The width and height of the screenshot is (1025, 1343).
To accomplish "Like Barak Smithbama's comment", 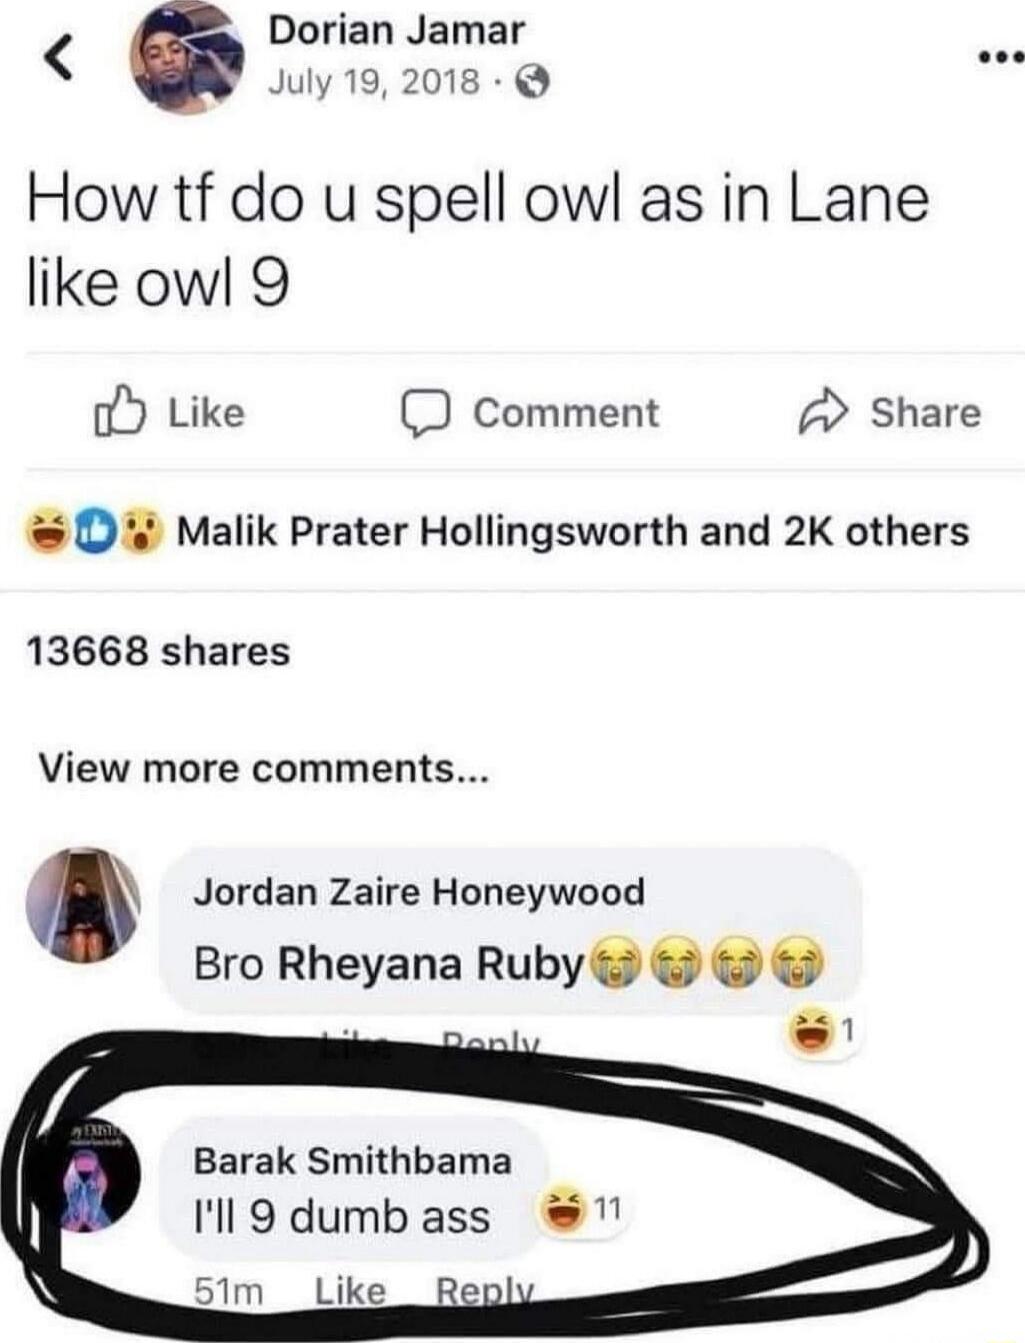I will click(350, 1291).
